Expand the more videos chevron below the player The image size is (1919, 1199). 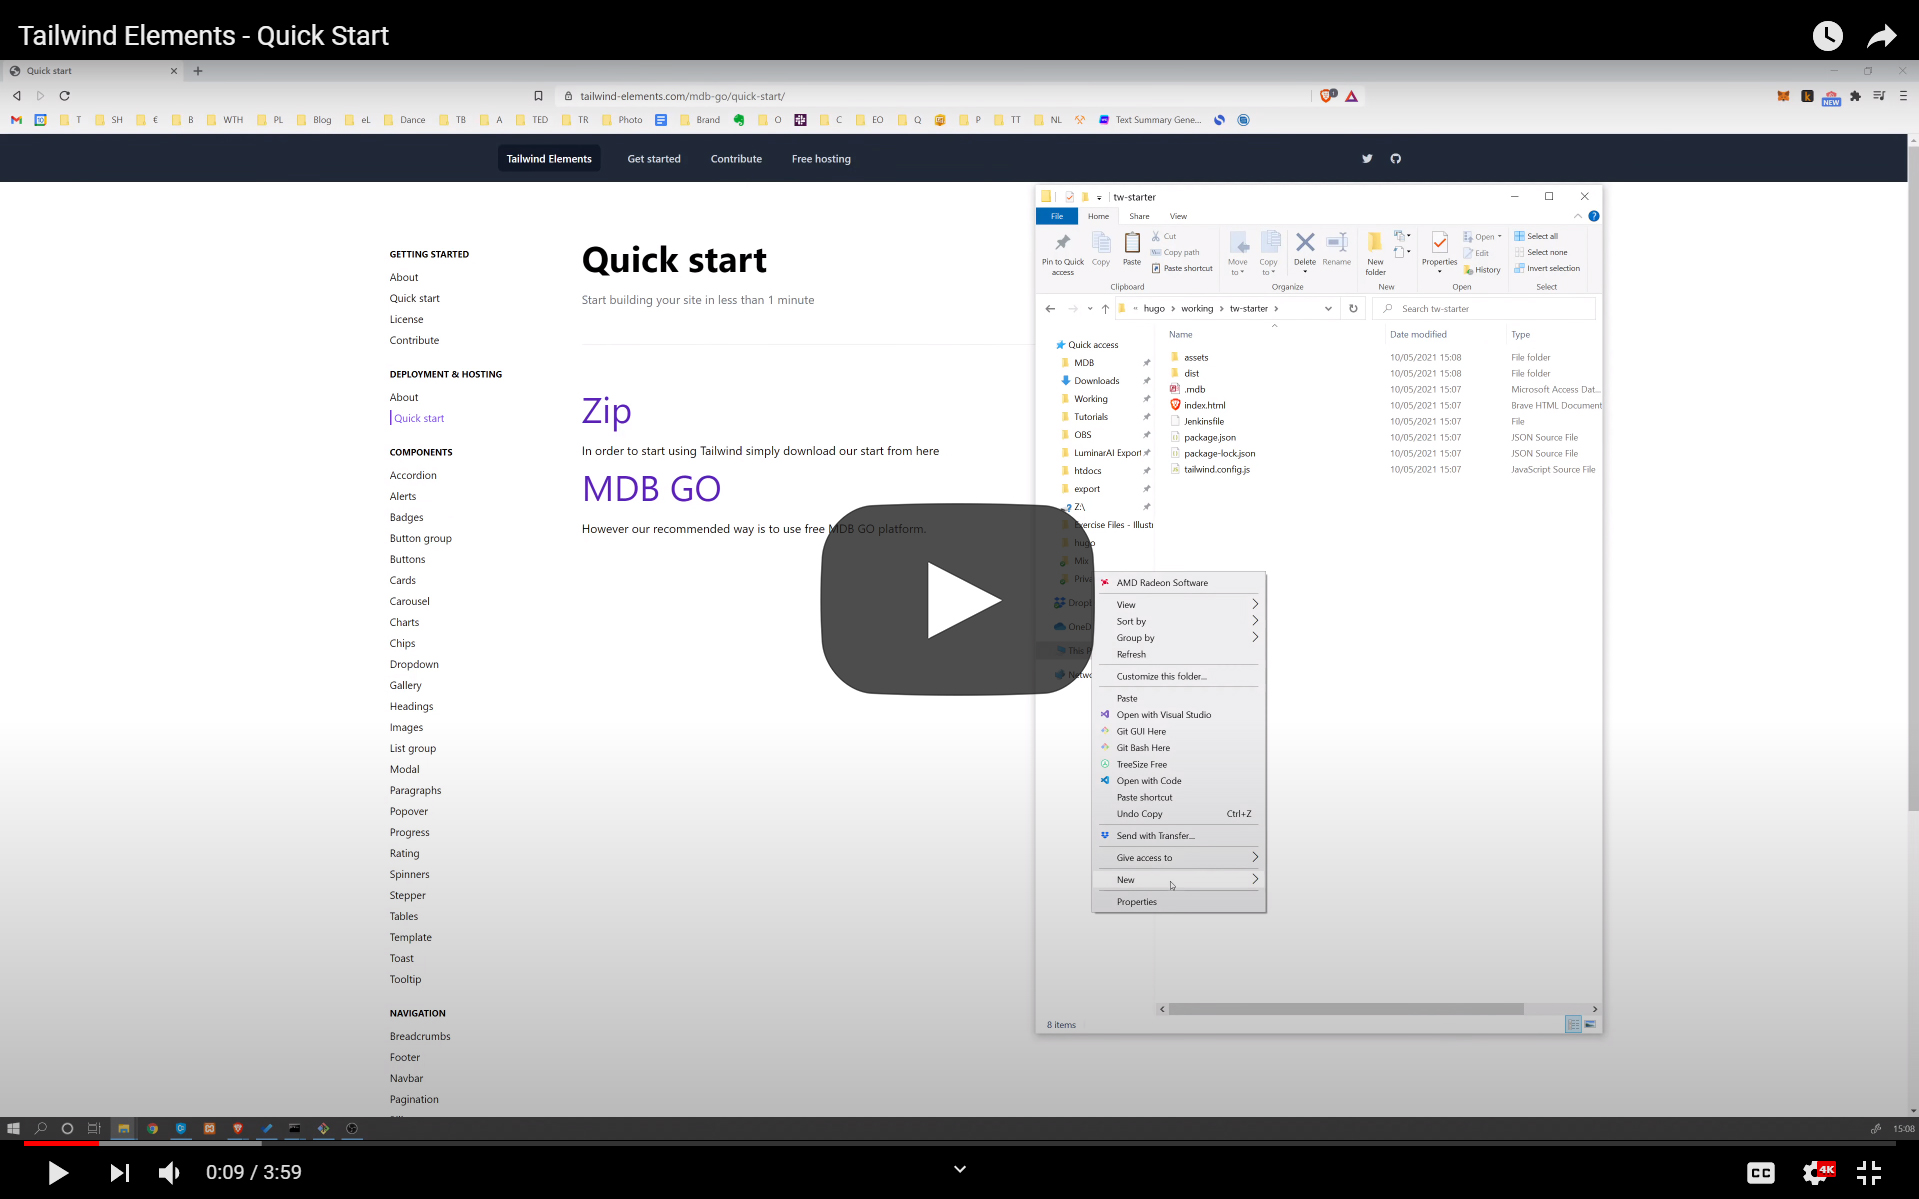960,1169
